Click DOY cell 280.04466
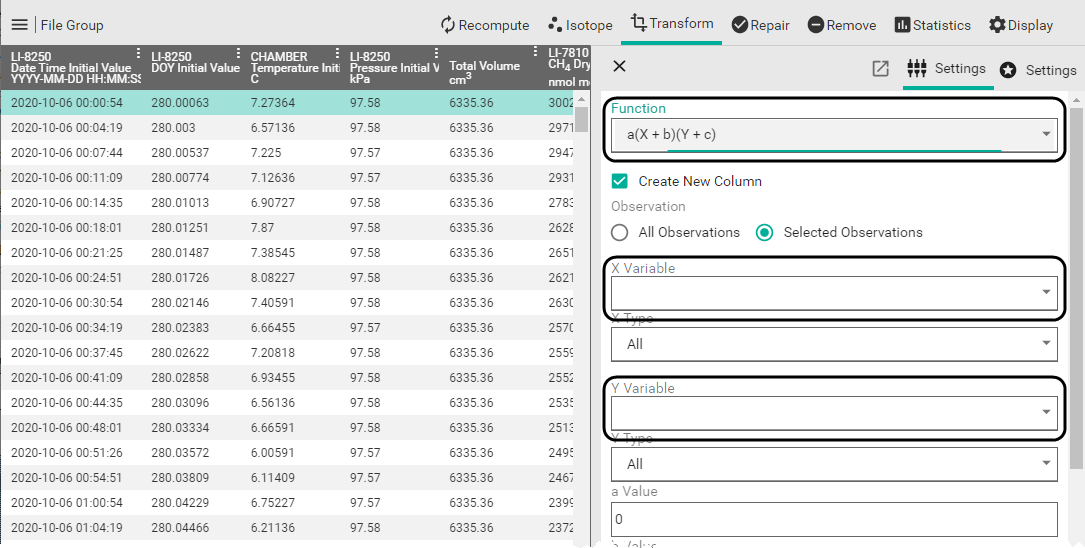The width and height of the screenshot is (1085, 548). [x=180, y=527]
